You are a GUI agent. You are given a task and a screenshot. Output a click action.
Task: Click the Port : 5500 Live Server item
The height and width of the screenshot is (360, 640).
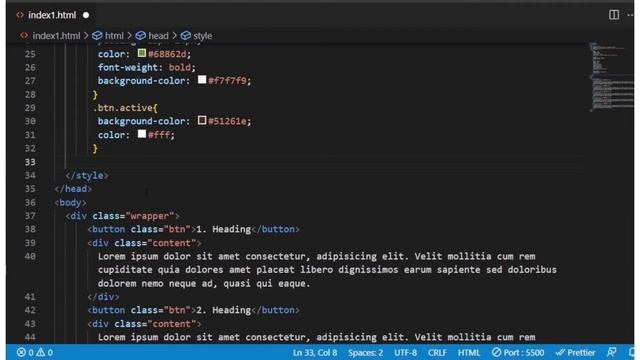click(518, 353)
